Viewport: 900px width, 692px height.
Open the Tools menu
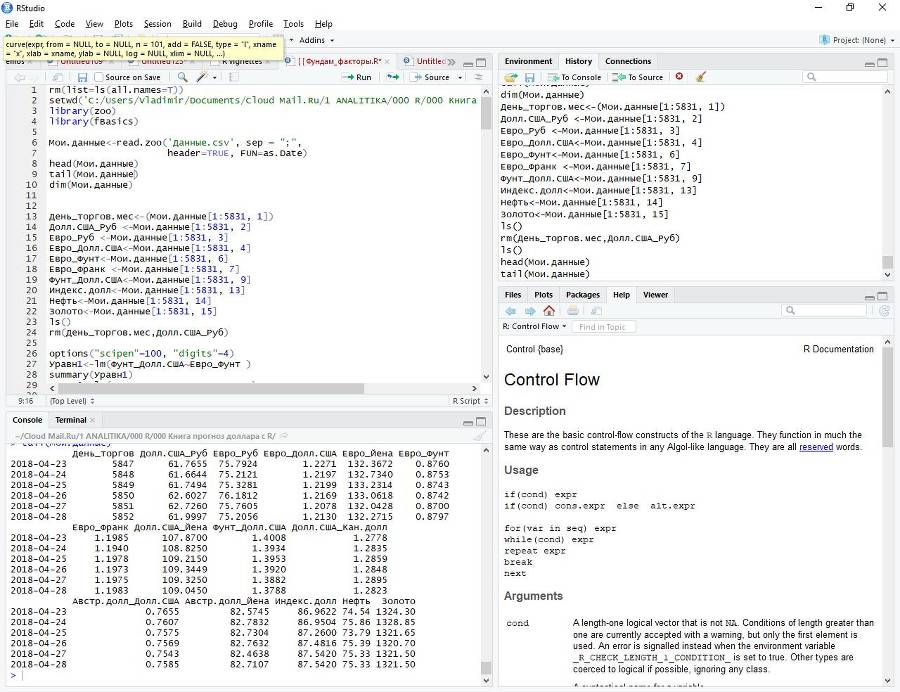coord(293,24)
